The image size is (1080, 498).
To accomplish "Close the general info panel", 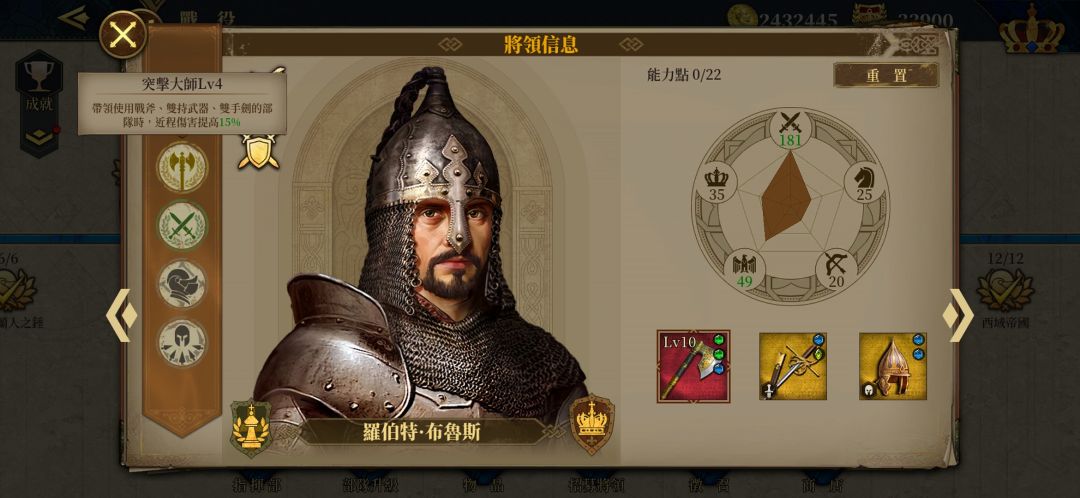I will (123, 34).
